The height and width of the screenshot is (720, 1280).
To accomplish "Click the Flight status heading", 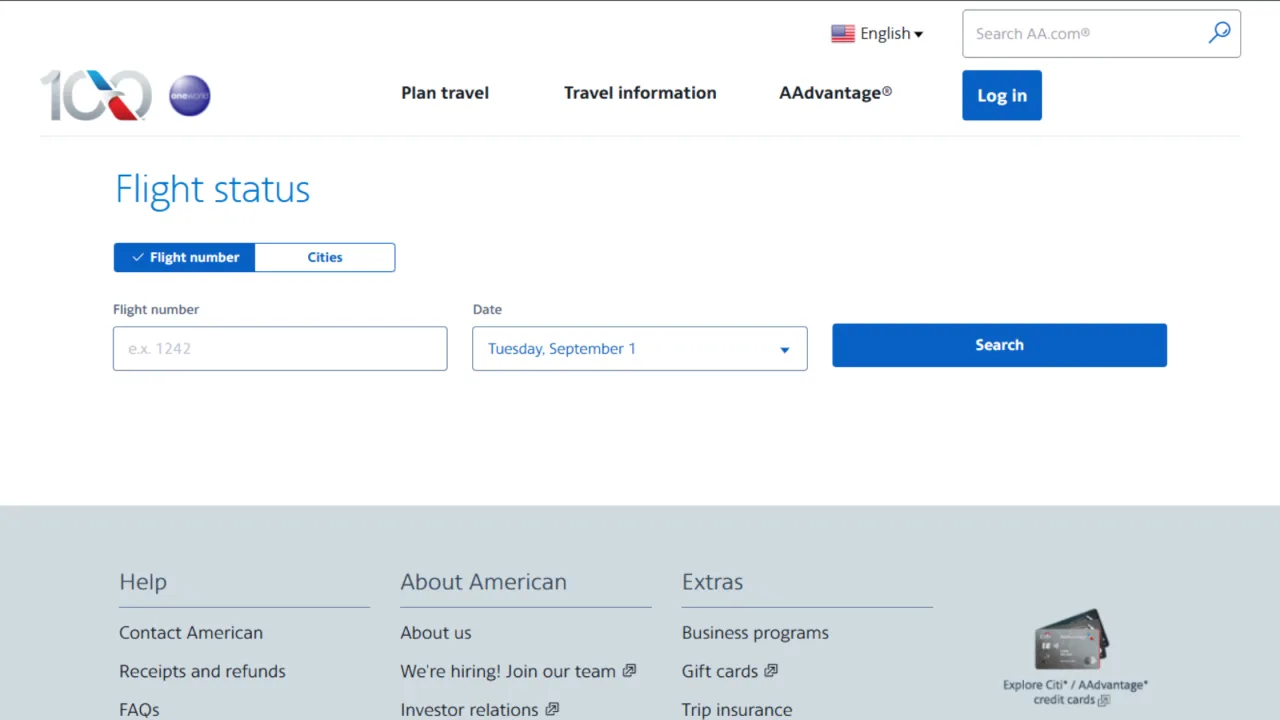I will [x=213, y=189].
